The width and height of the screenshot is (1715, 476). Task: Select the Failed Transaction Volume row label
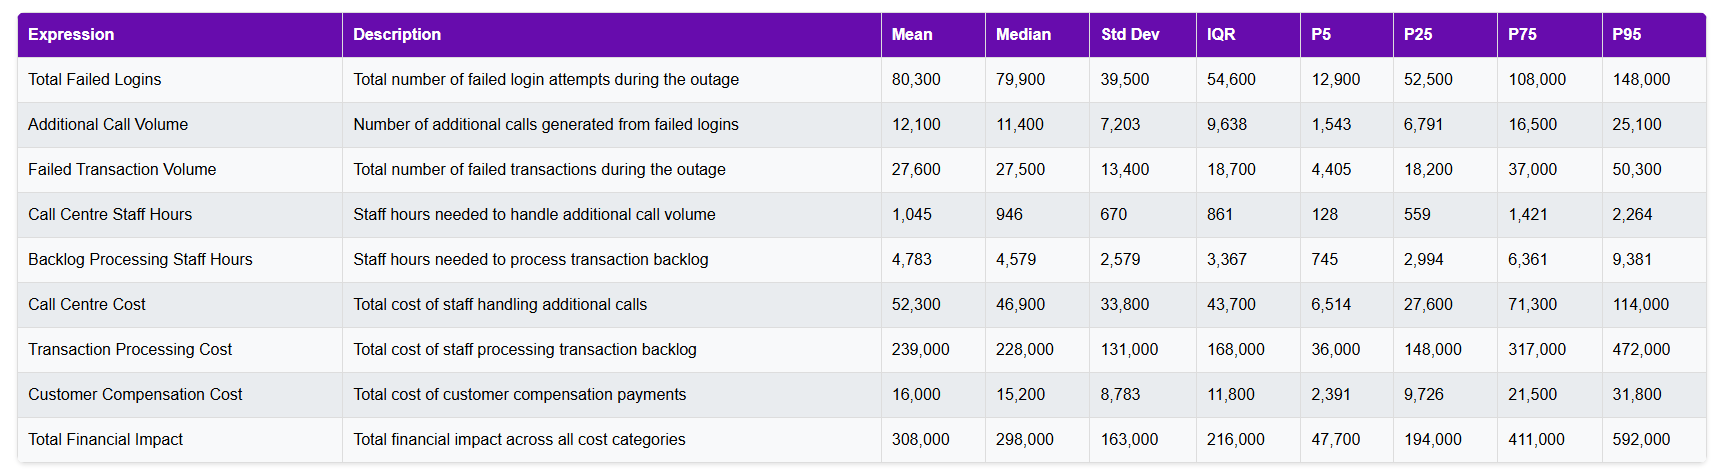click(122, 170)
